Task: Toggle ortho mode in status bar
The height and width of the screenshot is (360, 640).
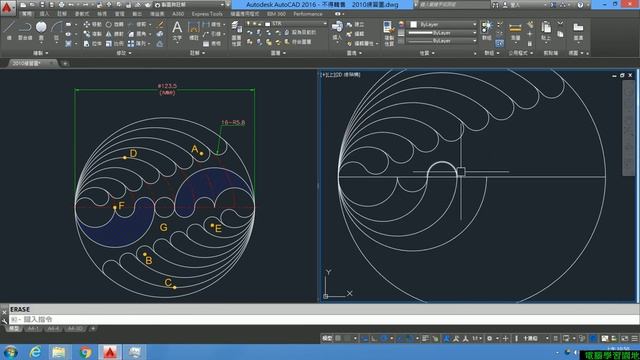Action: click(x=374, y=338)
